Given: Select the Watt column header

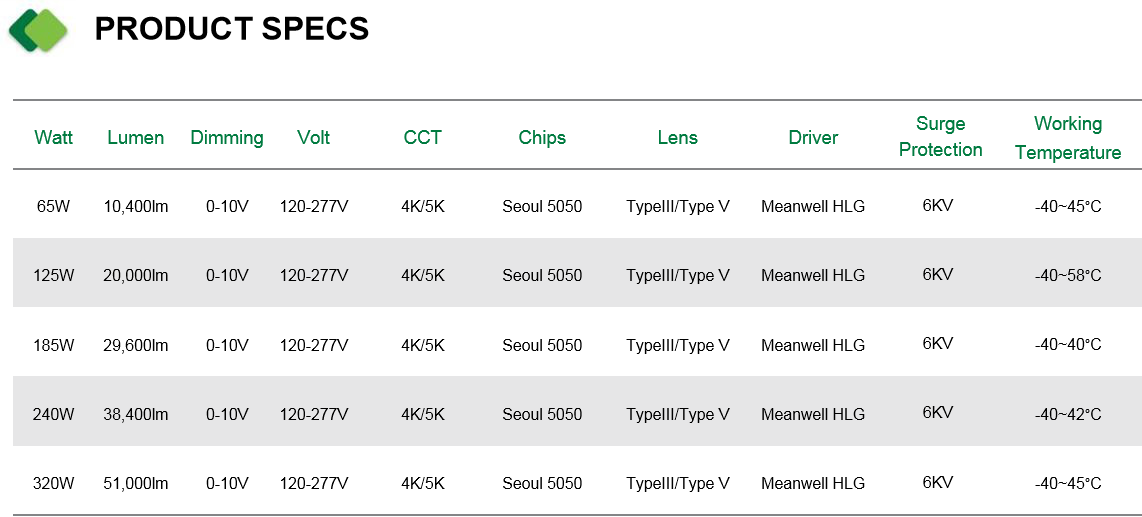Looking at the screenshot, I should click(54, 138).
